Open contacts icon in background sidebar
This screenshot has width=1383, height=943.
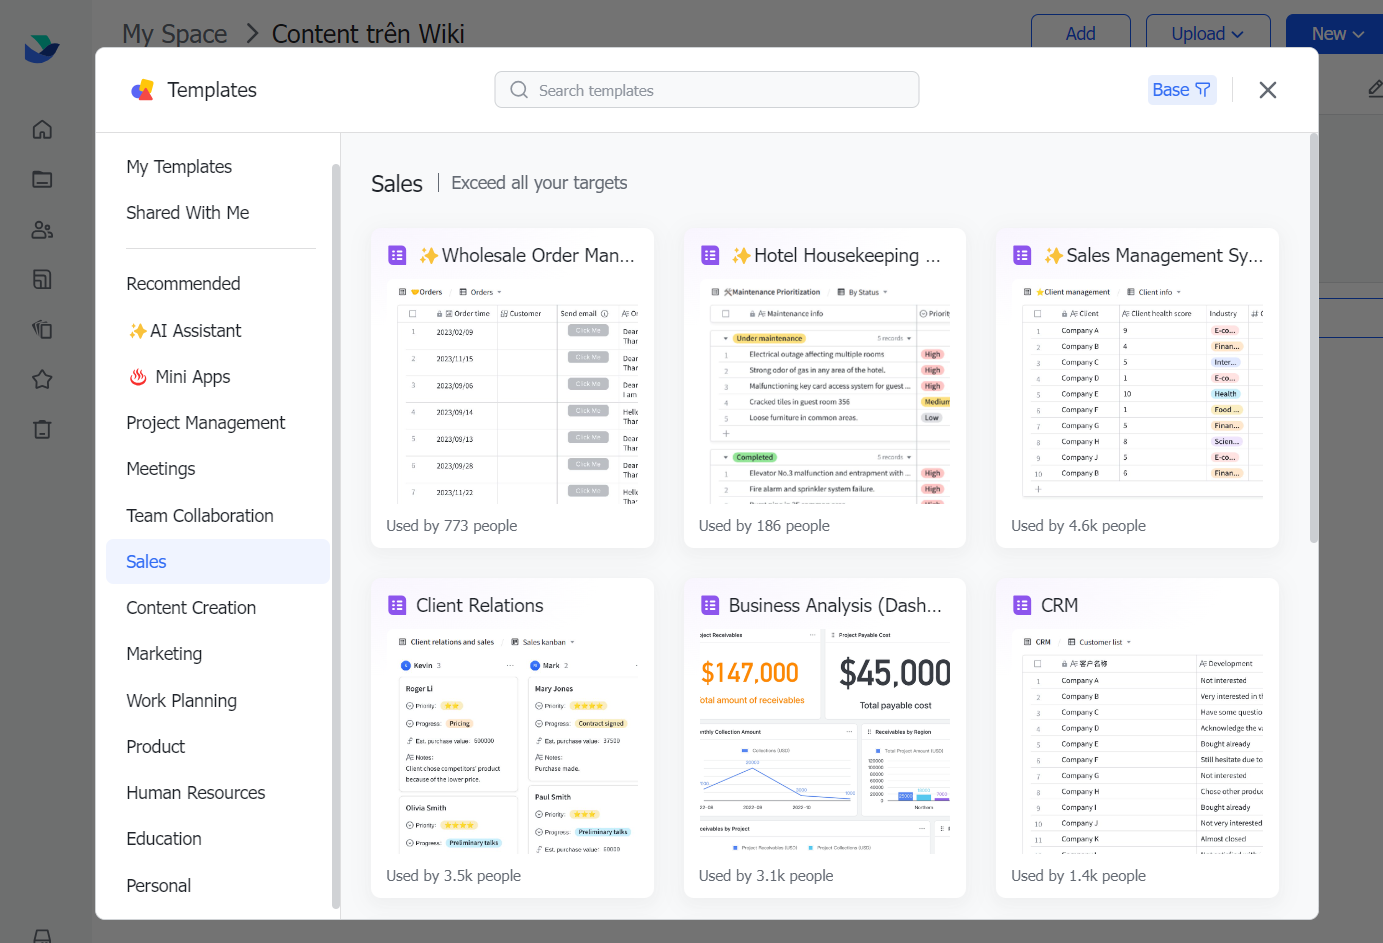tap(42, 229)
